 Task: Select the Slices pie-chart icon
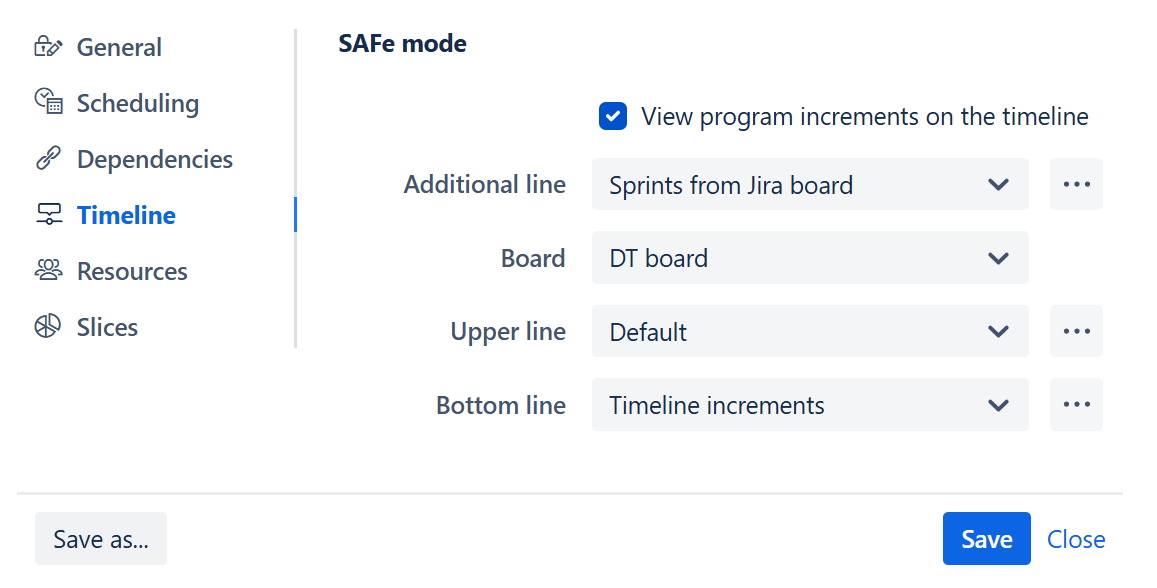pos(48,326)
